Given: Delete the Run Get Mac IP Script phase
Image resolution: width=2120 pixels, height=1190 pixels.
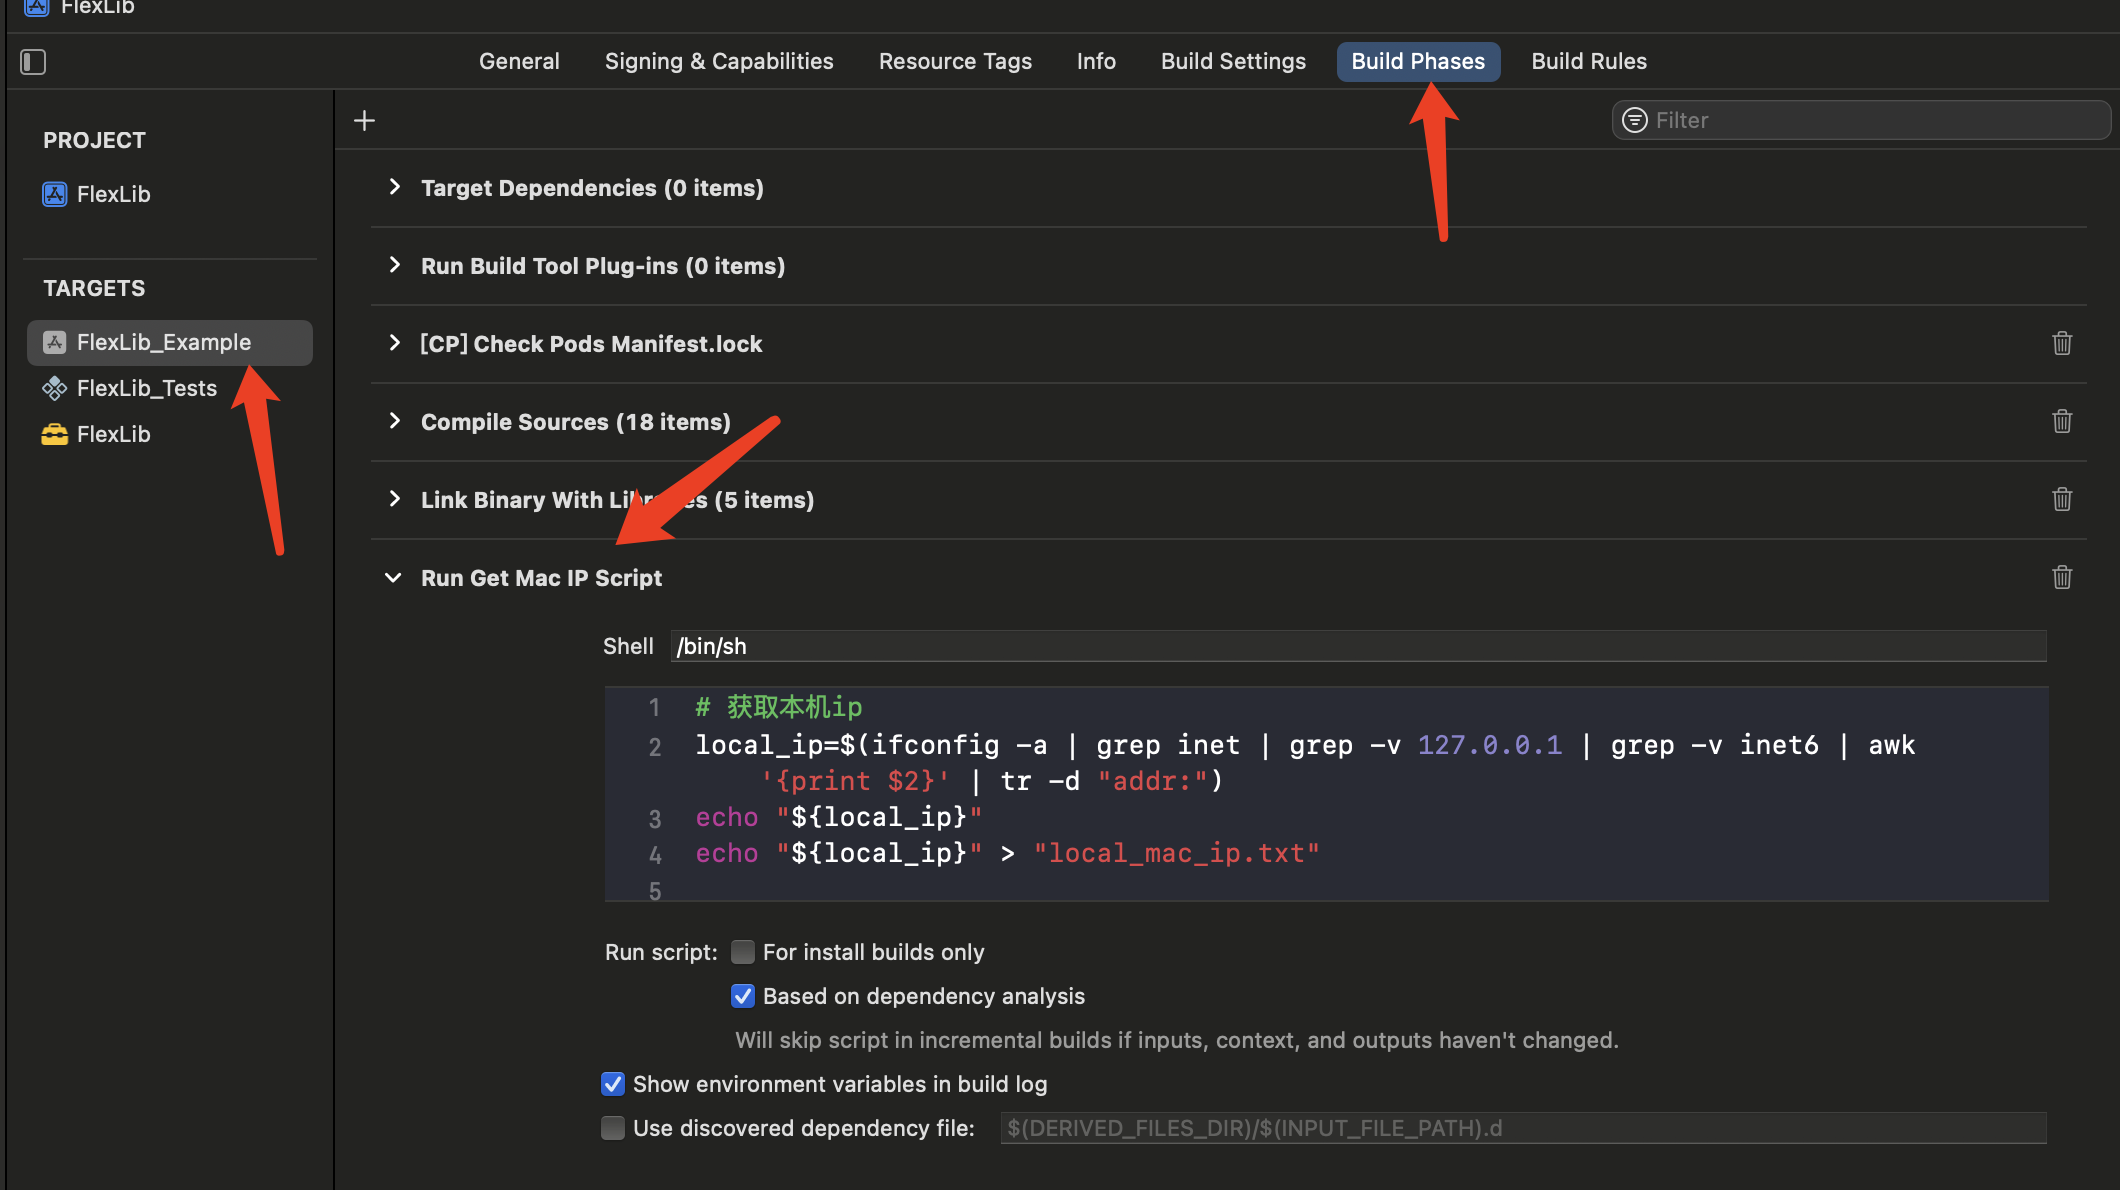Looking at the screenshot, I should pos(2061,578).
